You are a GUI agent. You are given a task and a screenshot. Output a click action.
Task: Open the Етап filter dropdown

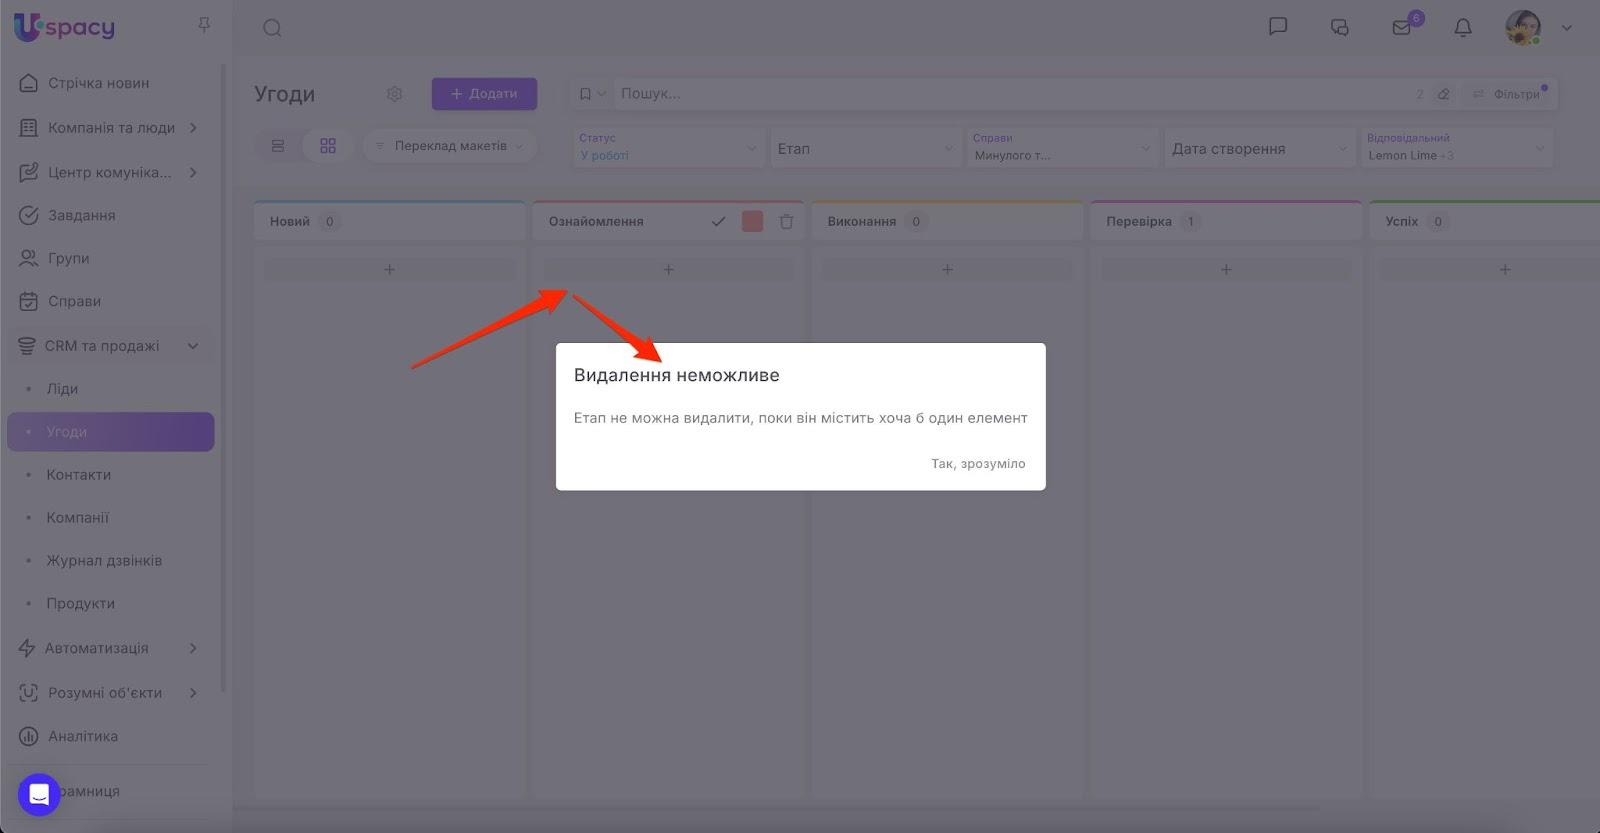865,148
